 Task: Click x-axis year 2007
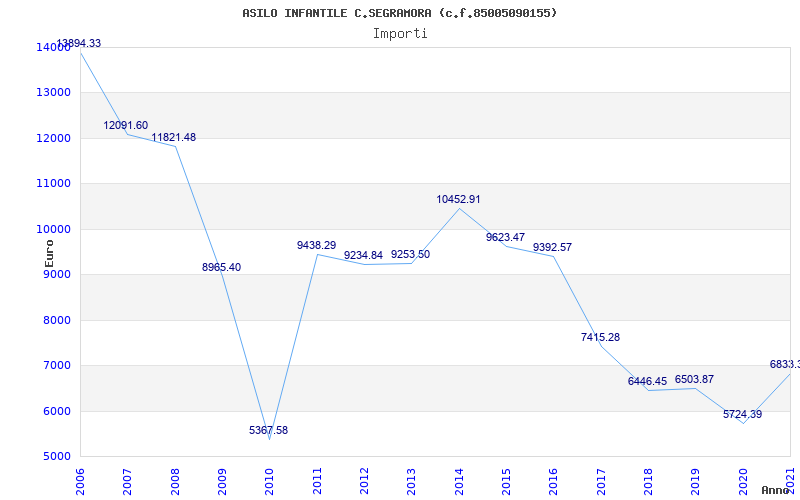(128, 481)
